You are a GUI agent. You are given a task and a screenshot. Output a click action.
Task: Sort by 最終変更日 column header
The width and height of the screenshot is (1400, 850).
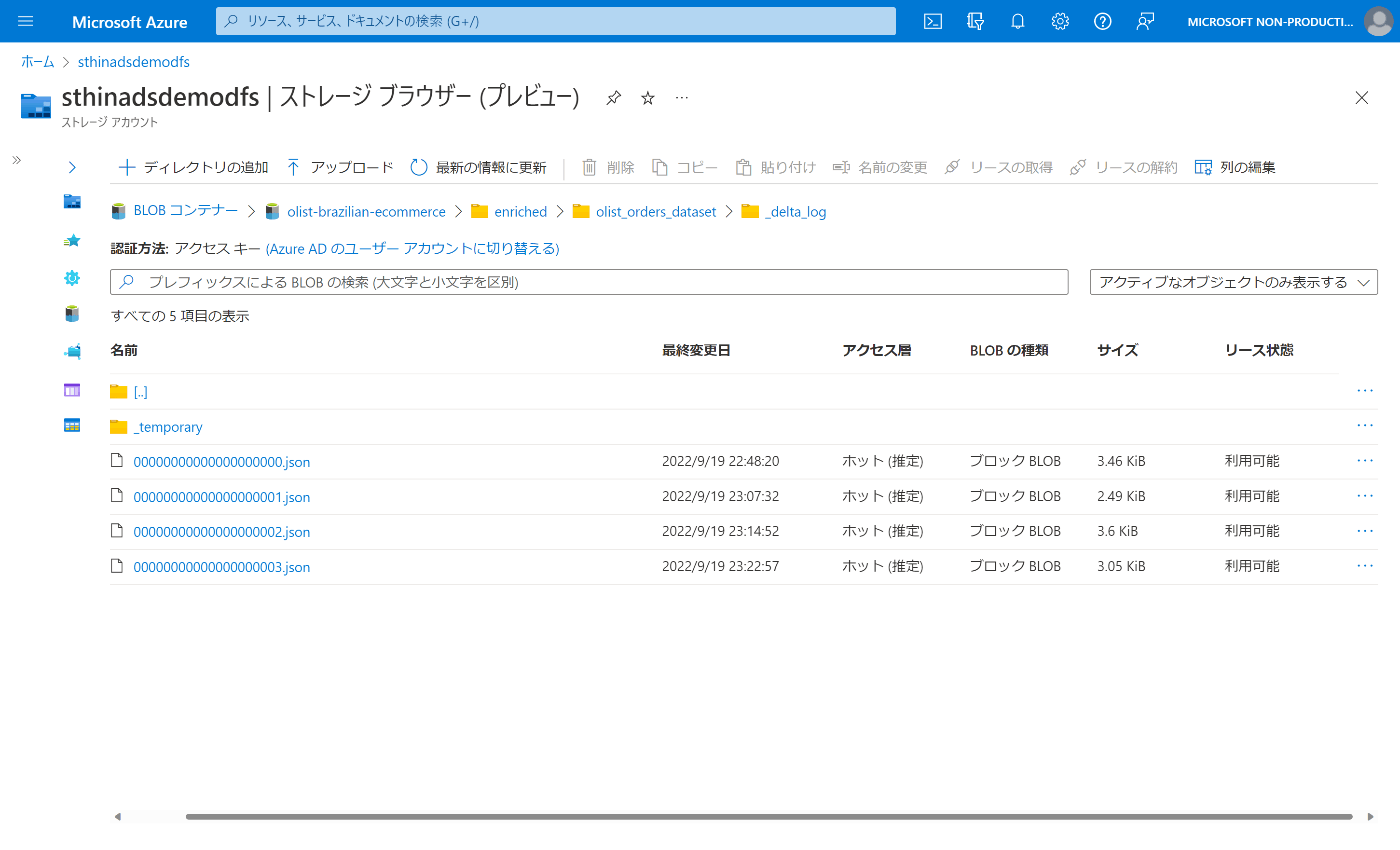pyautogui.click(x=696, y=350)
